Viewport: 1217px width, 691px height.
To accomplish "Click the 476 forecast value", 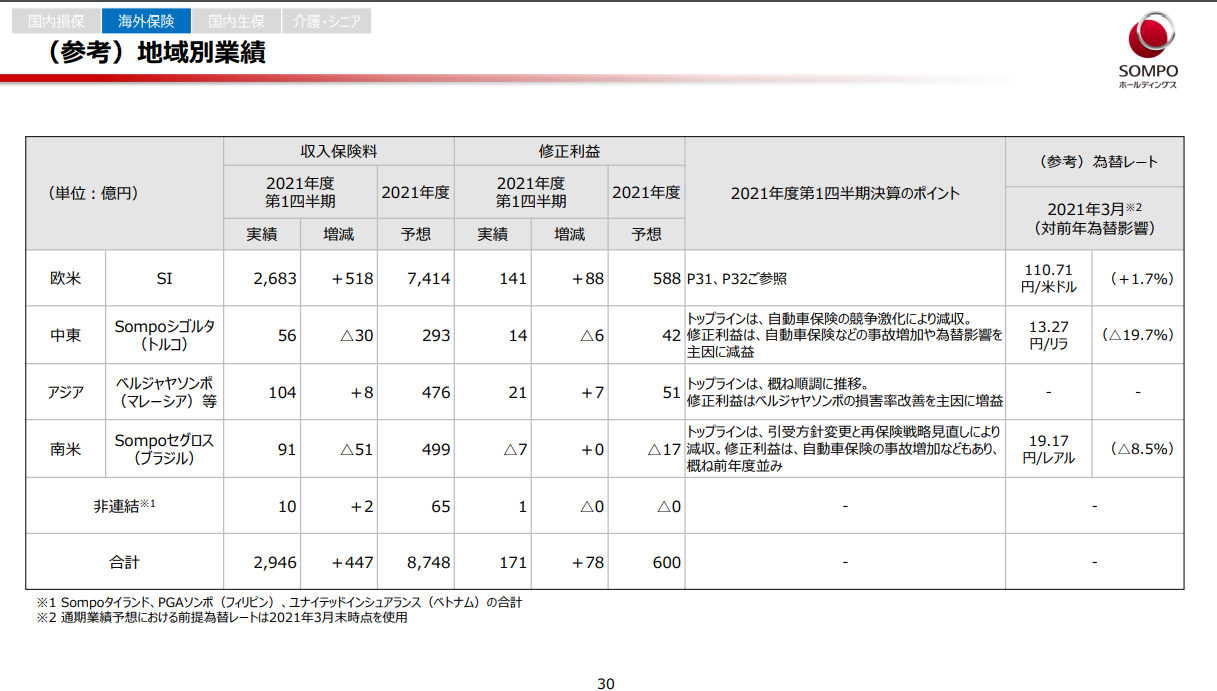I will pos(436,392).
